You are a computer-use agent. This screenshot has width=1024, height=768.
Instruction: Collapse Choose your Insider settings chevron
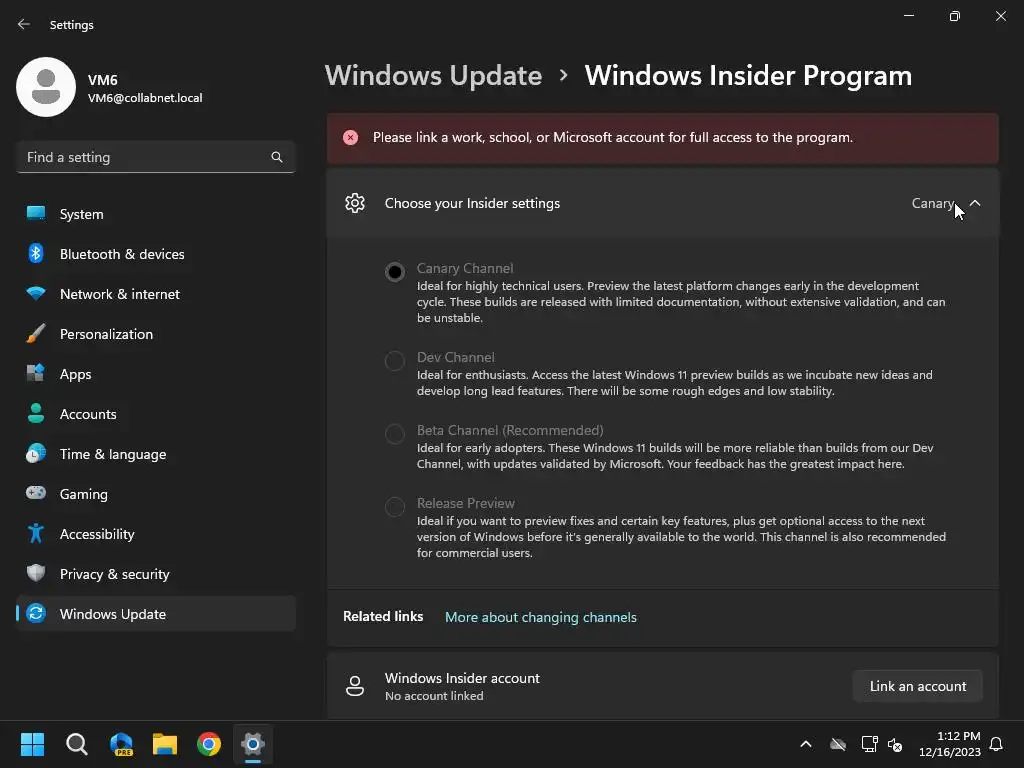(x=974, y=203)
